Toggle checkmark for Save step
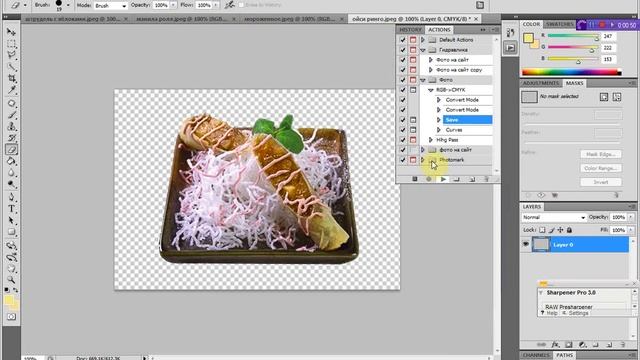 (402, 120)
